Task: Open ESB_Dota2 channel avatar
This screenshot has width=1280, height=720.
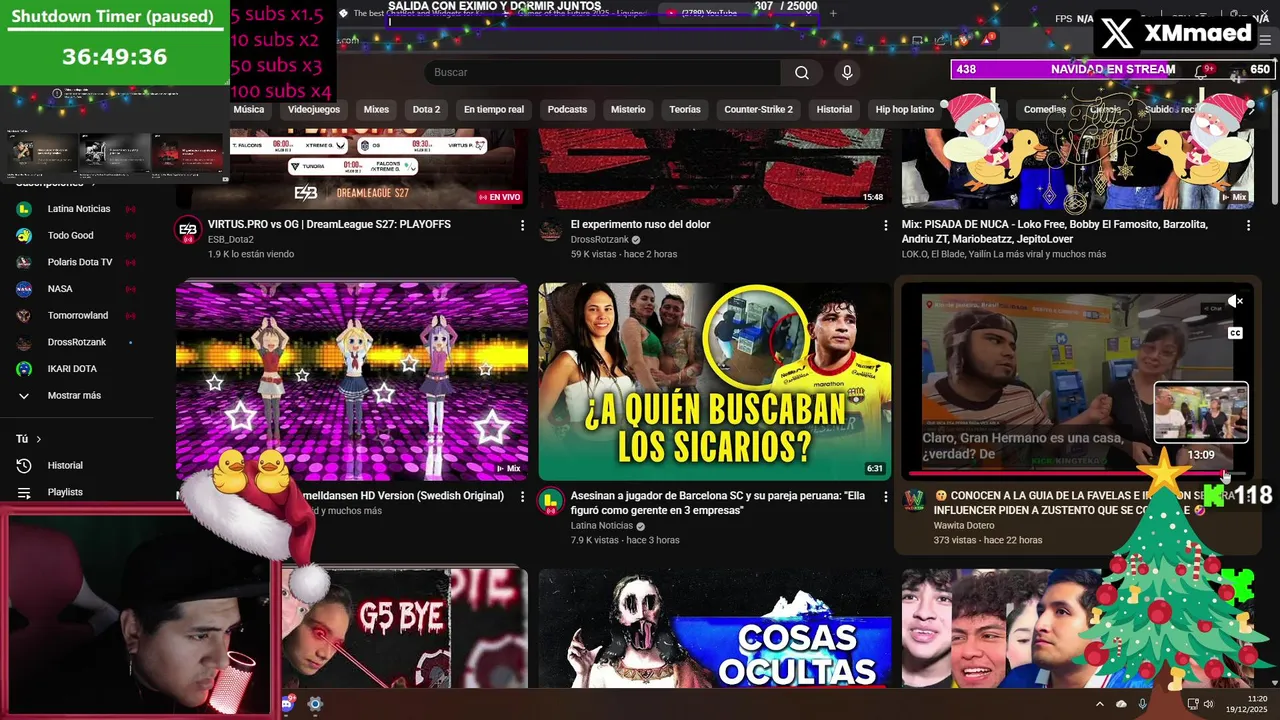Action: (188, 230)
